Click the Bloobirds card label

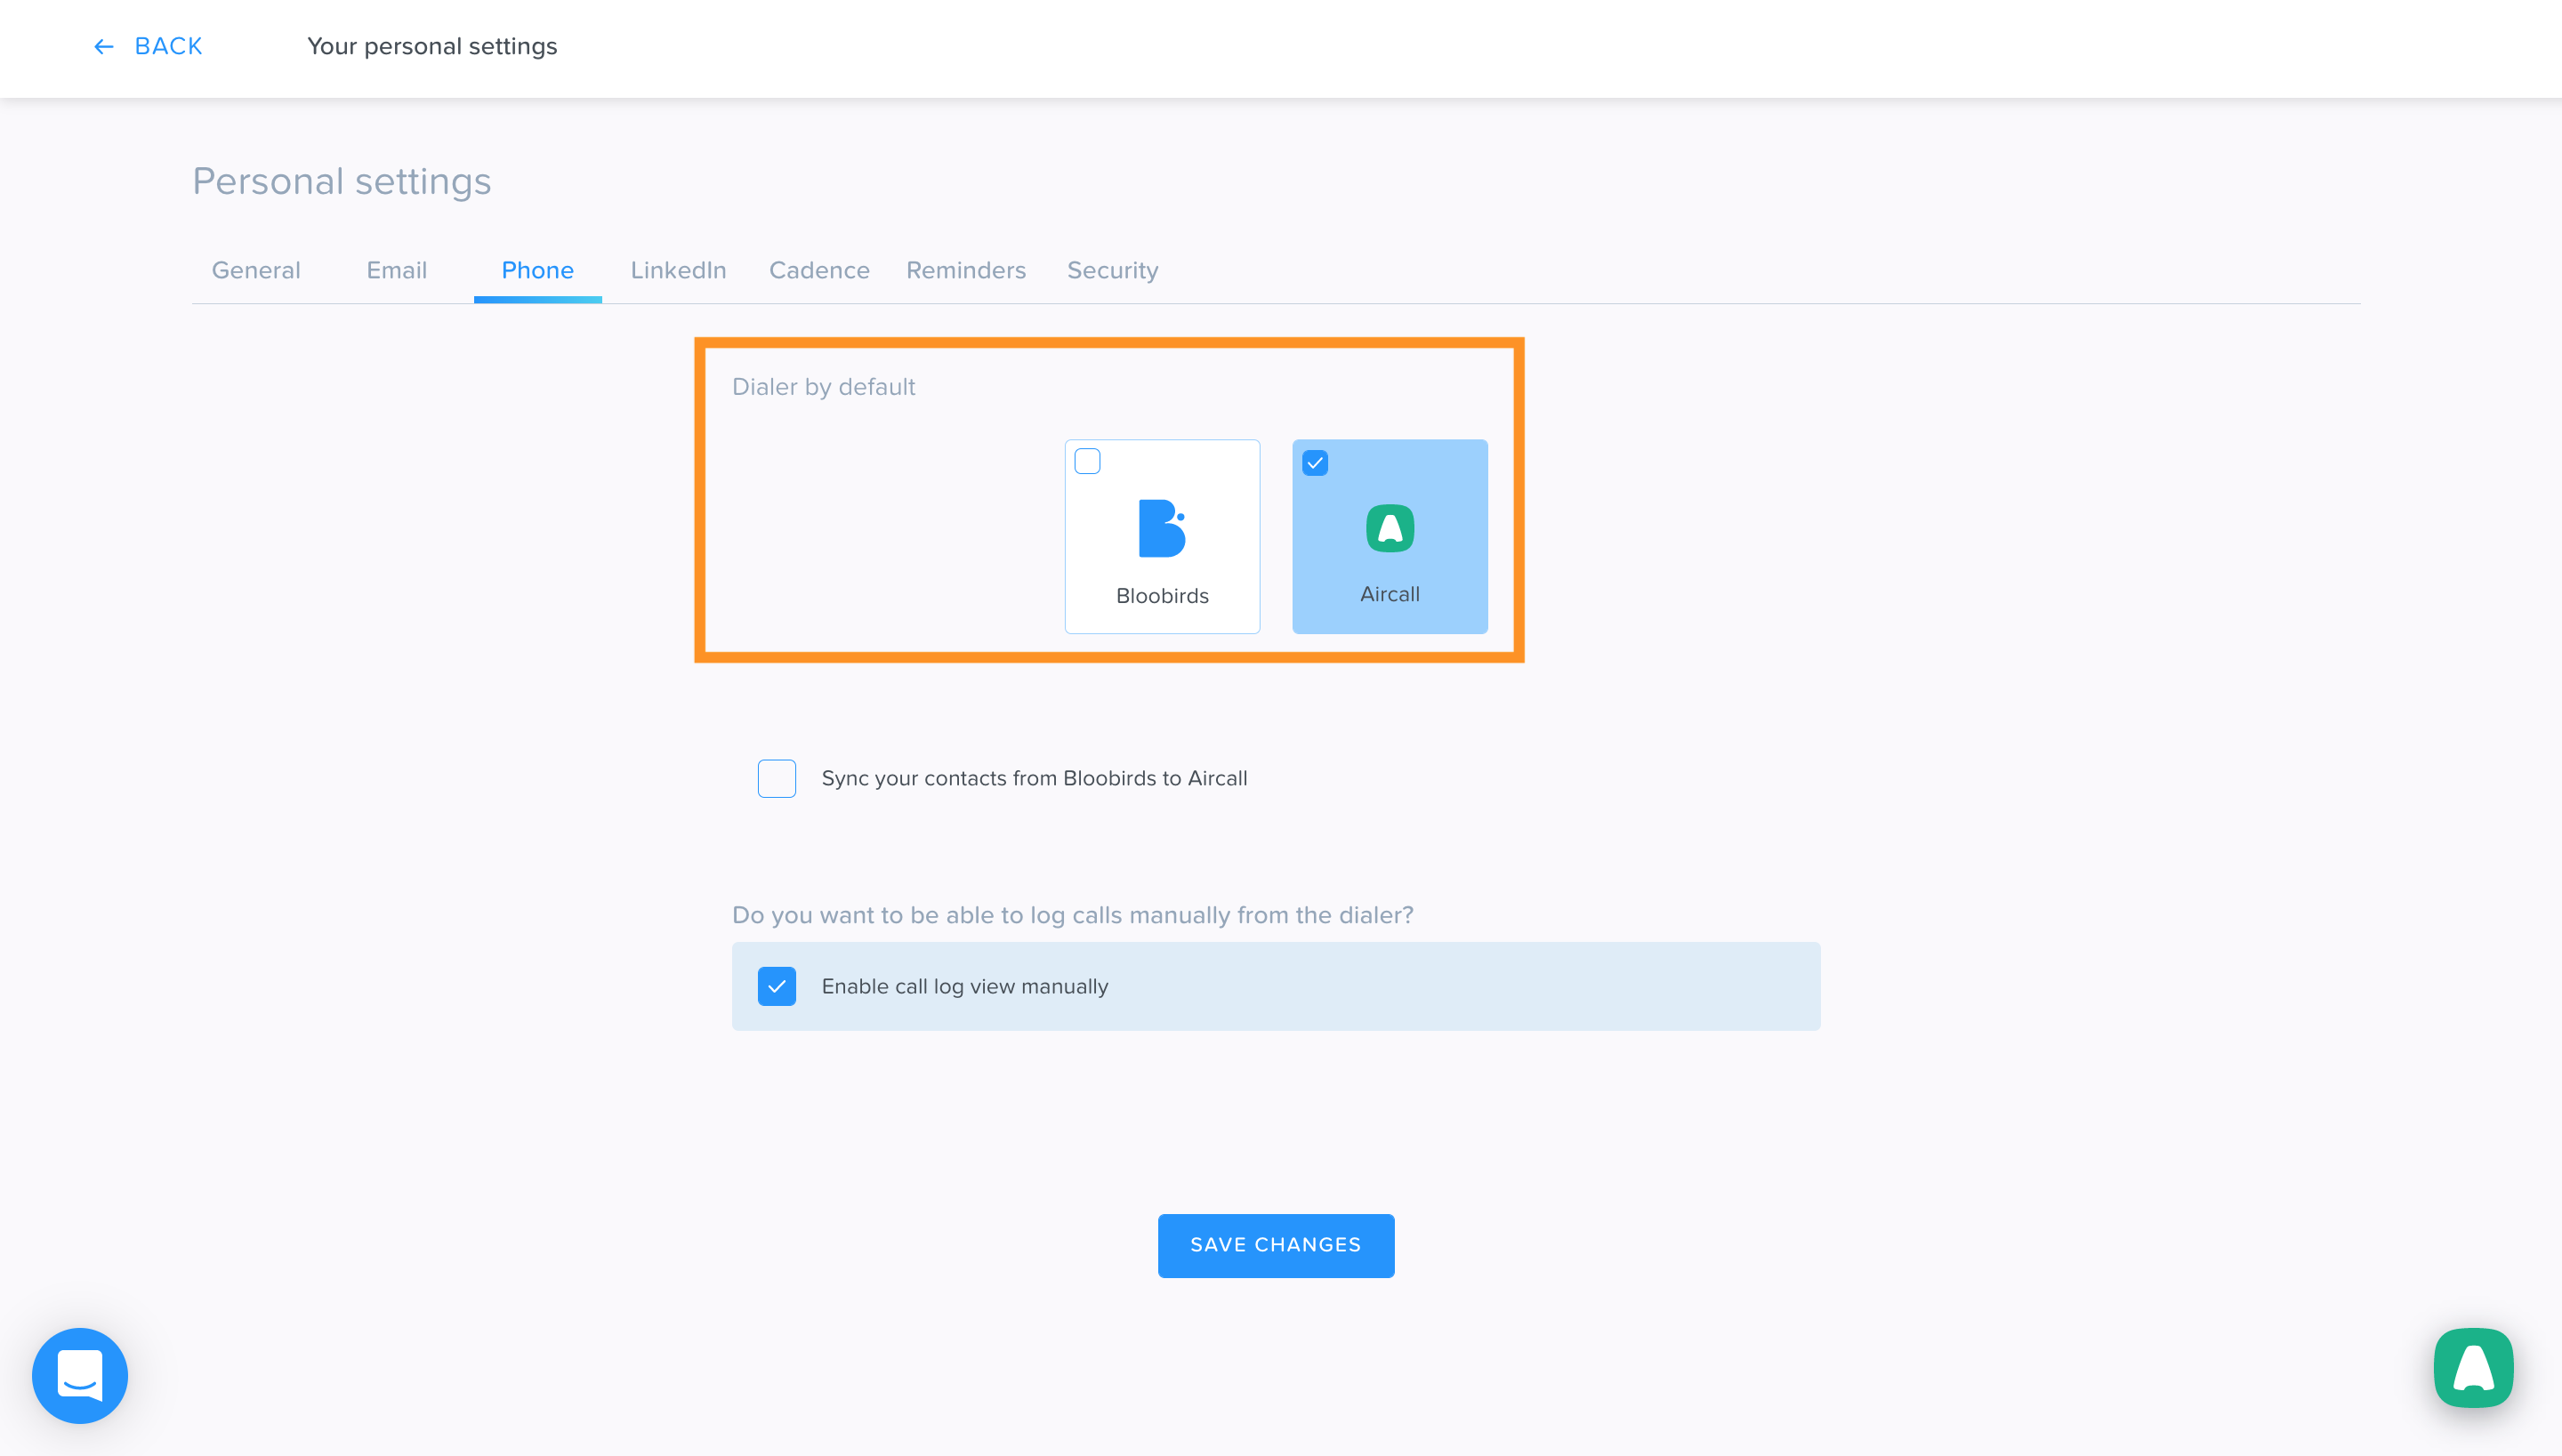(1162, 596)
